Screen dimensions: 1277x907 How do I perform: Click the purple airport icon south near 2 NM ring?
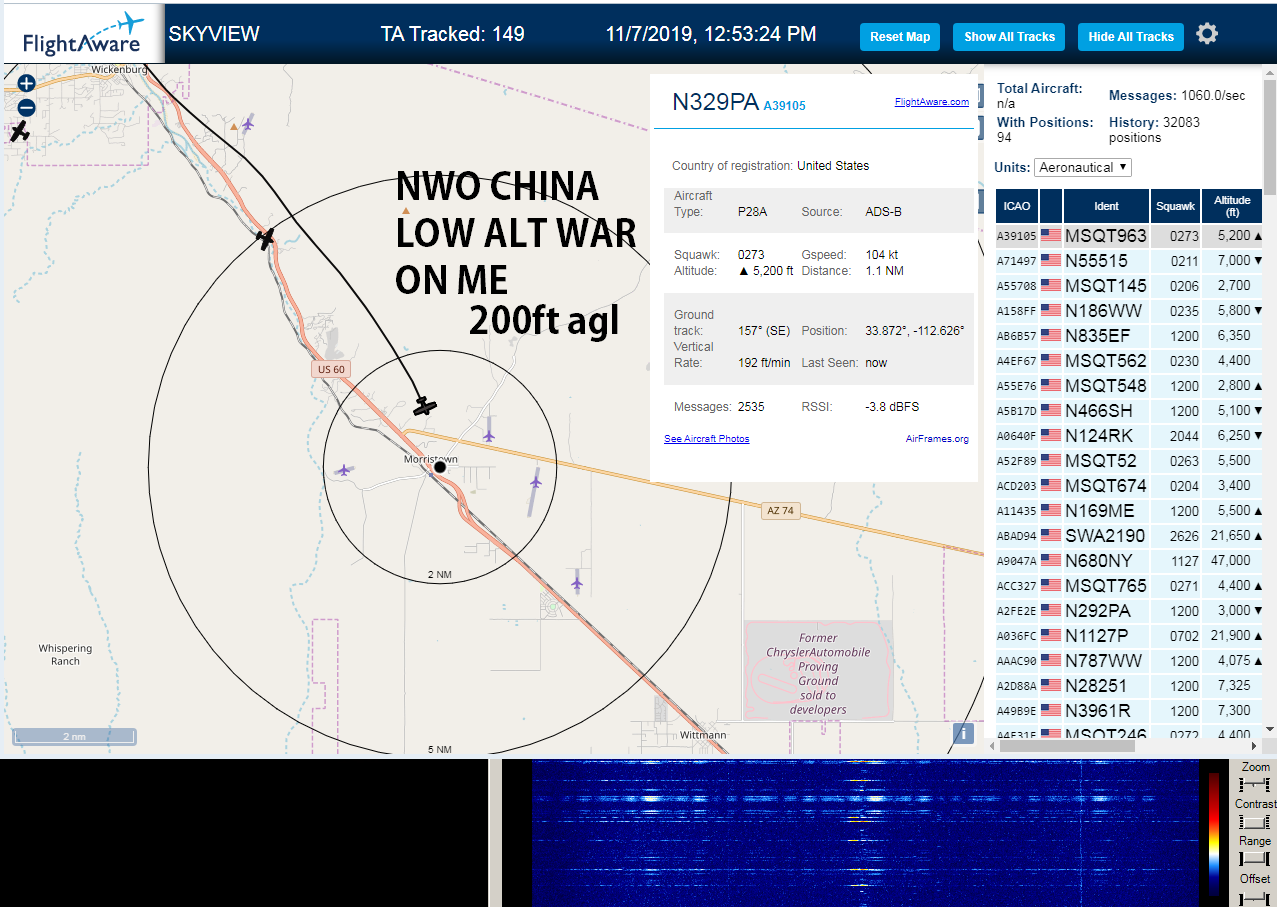click(576, 581)
